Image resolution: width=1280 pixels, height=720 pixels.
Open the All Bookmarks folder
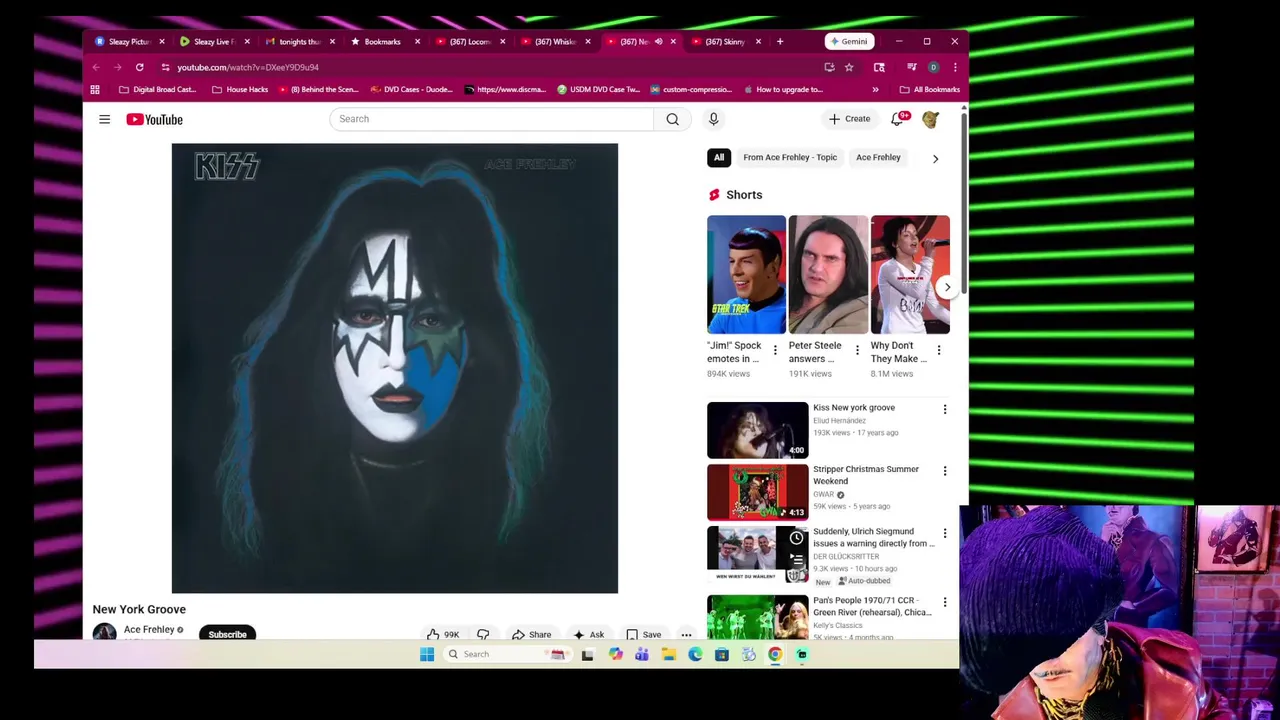(930, 89)
